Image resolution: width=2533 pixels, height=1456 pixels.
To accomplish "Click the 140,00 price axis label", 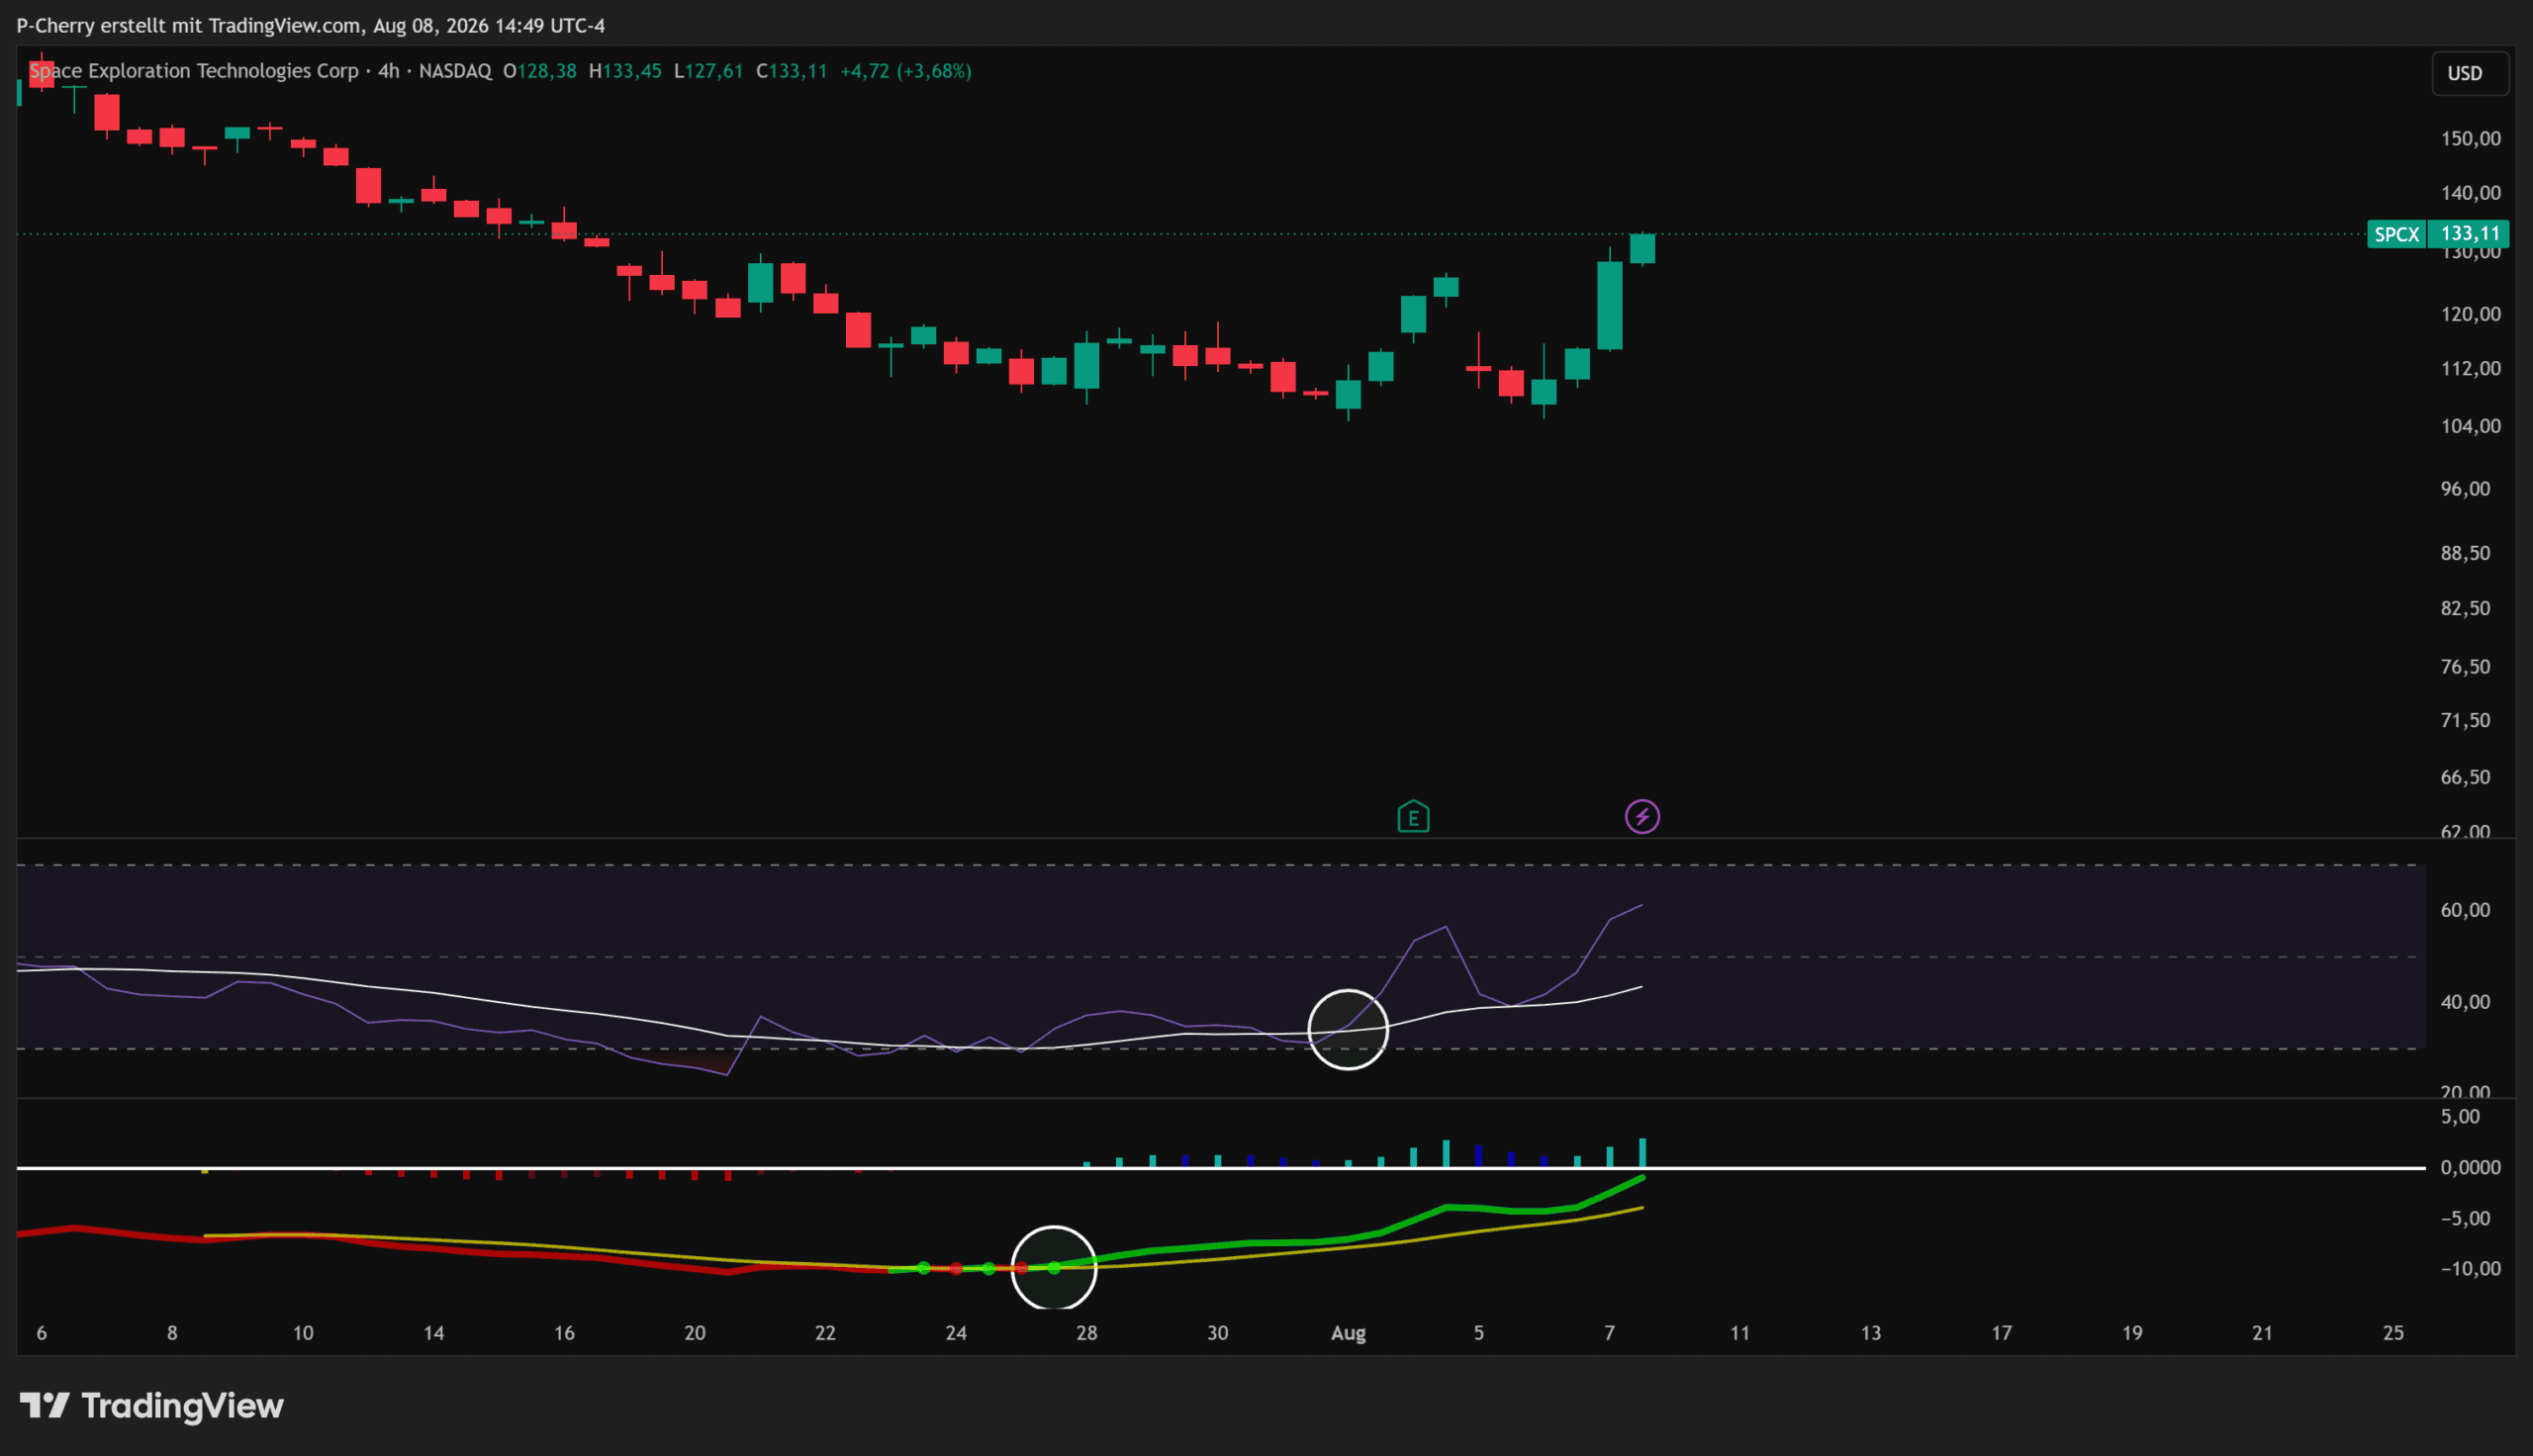I will [2470, 193].
